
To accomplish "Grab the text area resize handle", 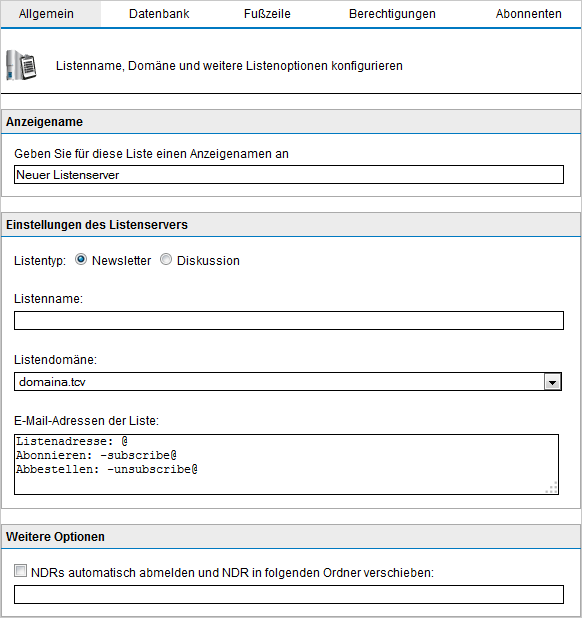I will click(x=552, y=488).
